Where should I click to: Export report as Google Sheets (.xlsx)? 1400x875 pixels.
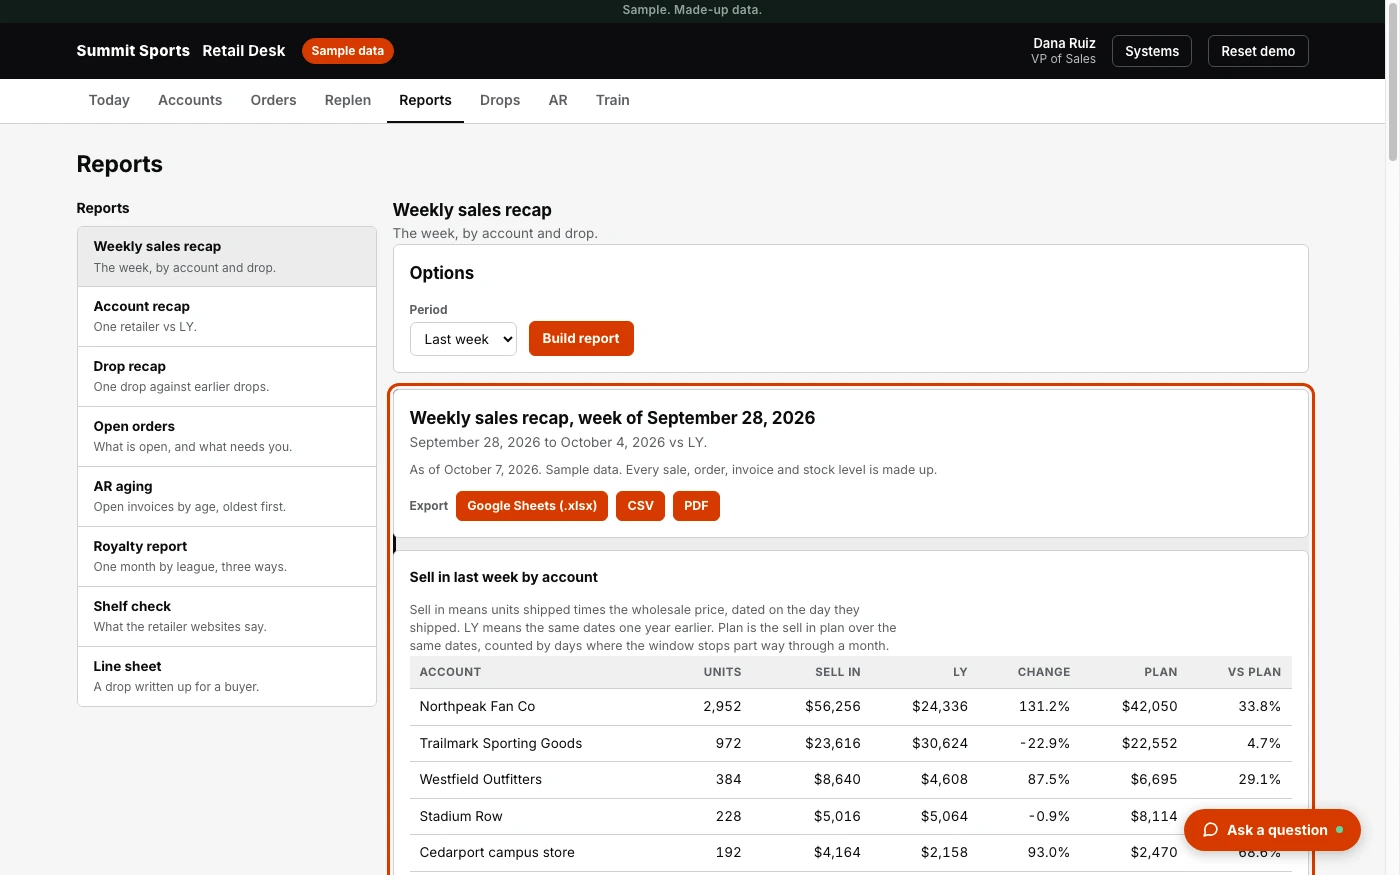(x=532, y=506)
